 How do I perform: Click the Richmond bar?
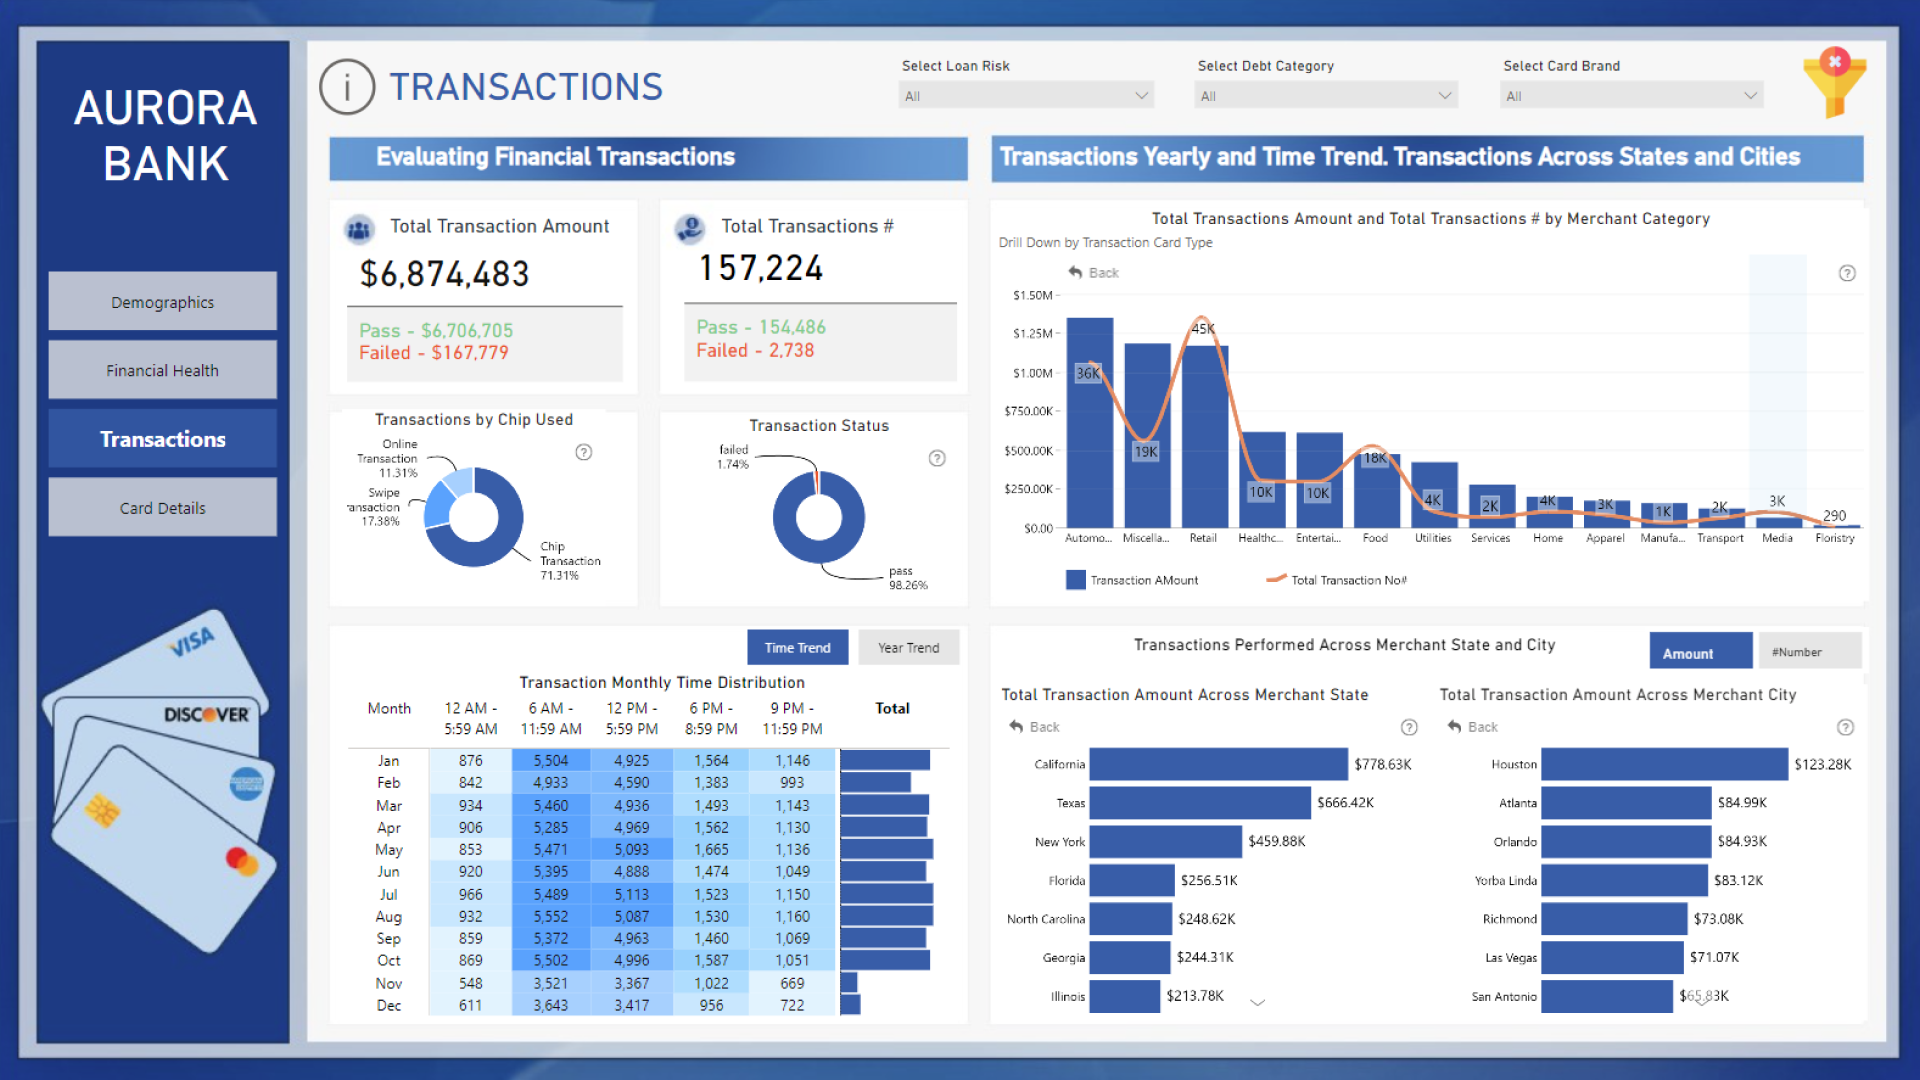pyautogui.click(x=1615, y=919)
